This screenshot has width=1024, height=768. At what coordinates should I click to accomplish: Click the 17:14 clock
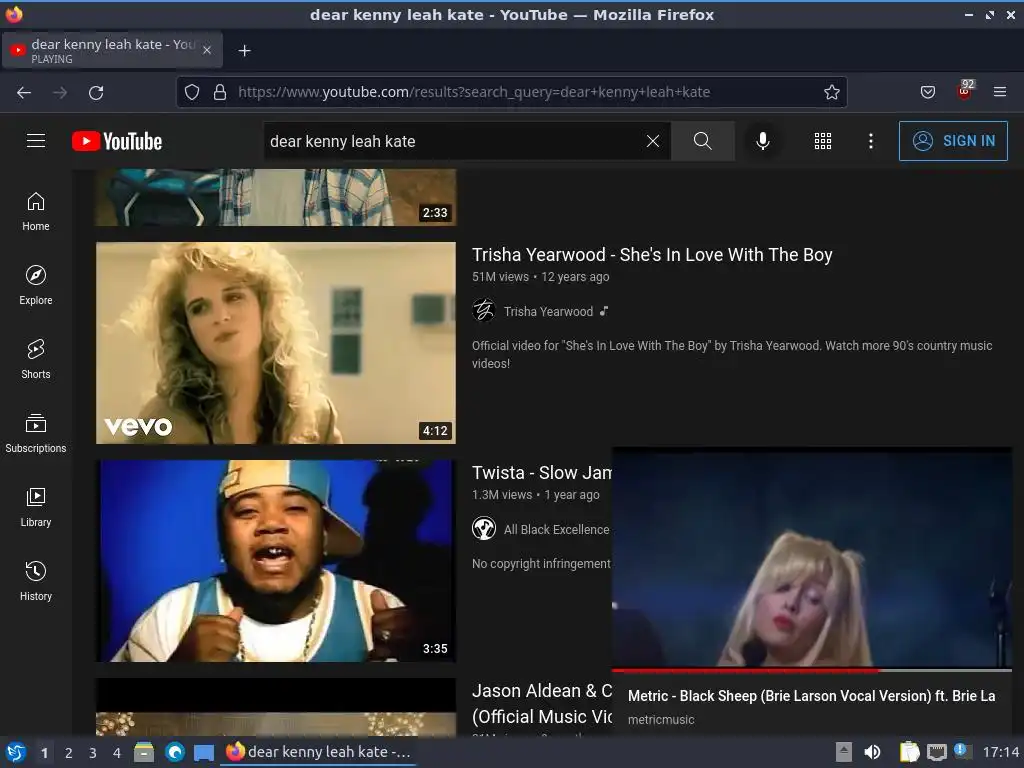(1000, 752)
